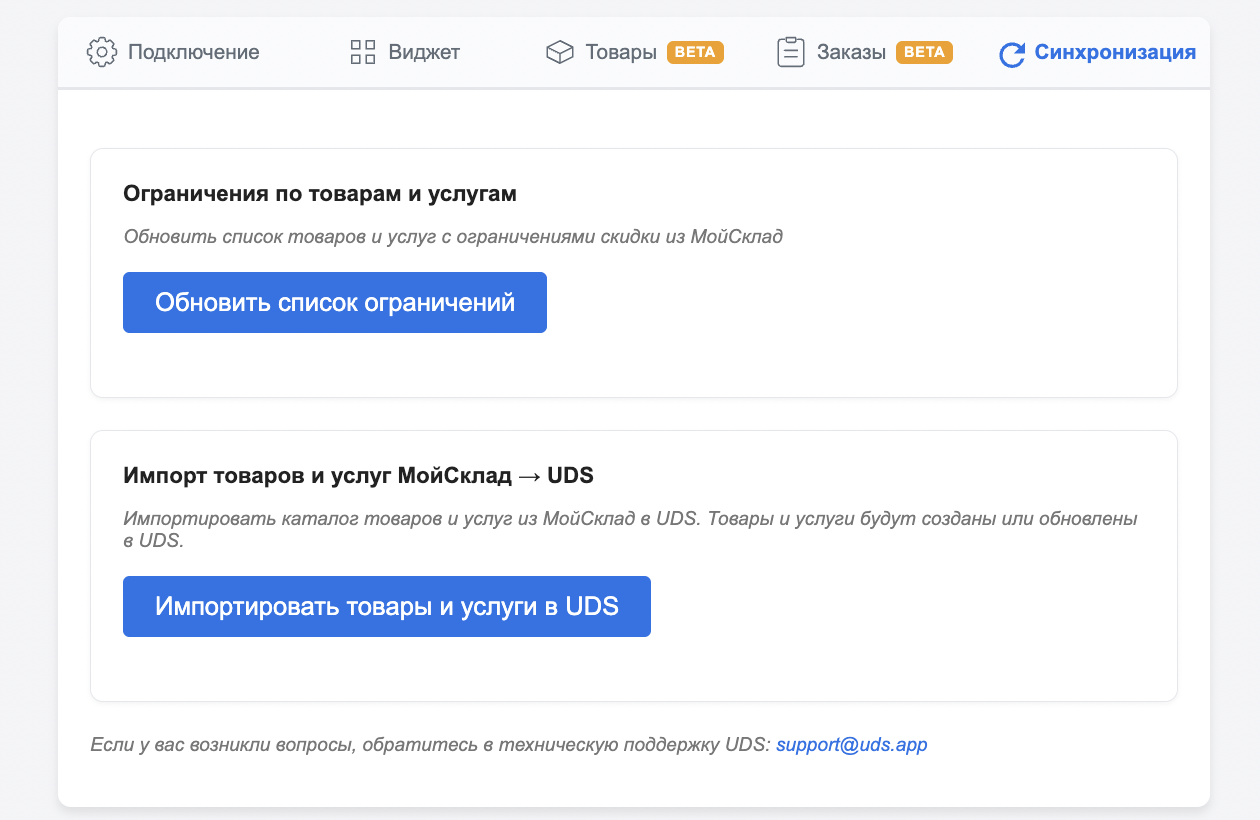The width and height of the screenshot is (1260, 820).
Task: Click the clipboard icon beside Заказы
Action: [x=791, y=52]
